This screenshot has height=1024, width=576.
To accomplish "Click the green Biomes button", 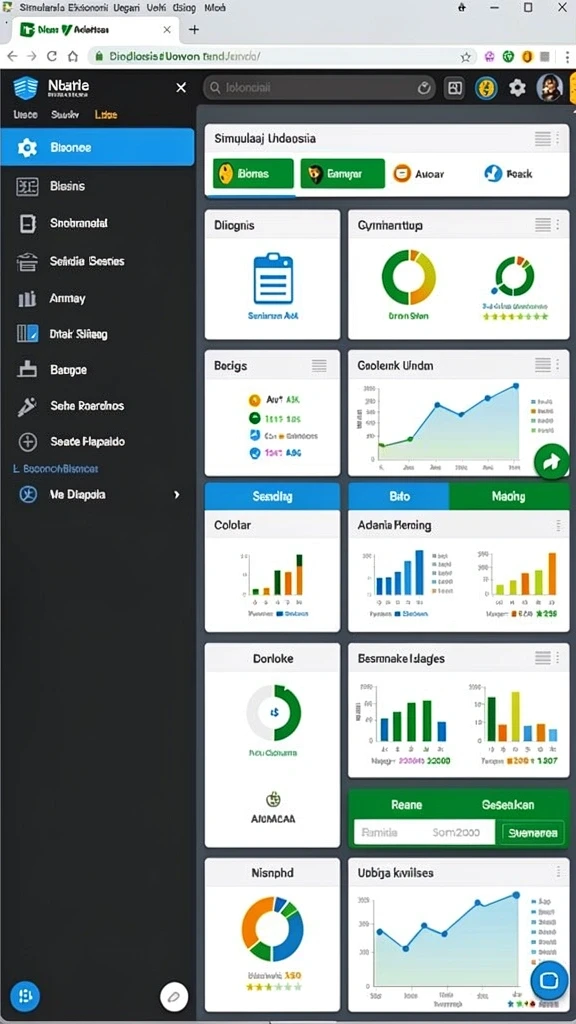I will [x=253, y=174].
